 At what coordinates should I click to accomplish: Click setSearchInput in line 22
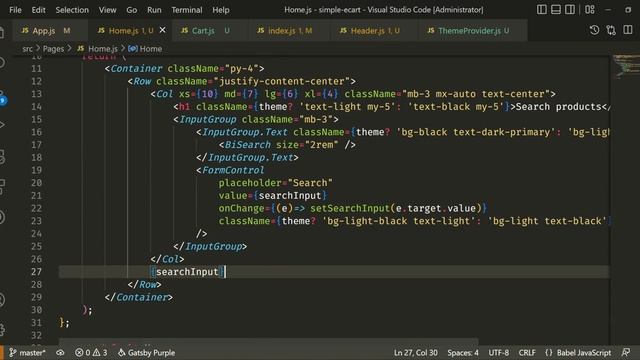click(x=350, y=208)
